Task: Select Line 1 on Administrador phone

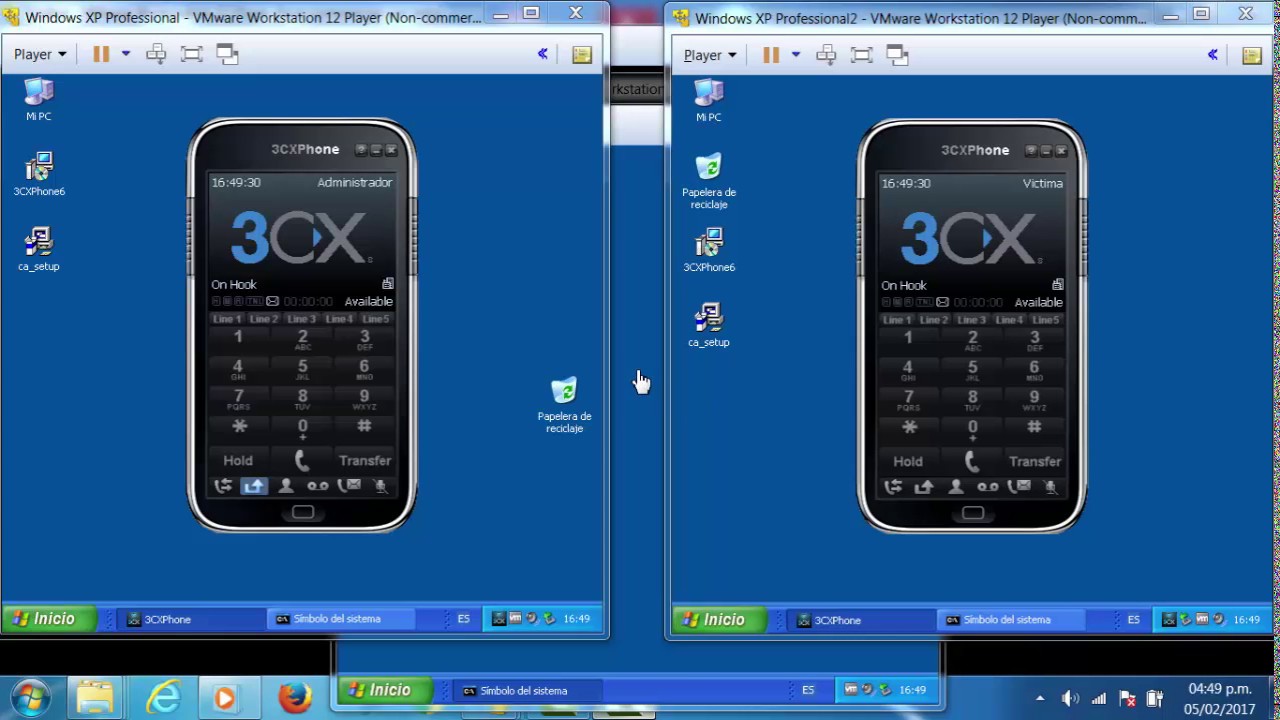Action: coord(226,319)
